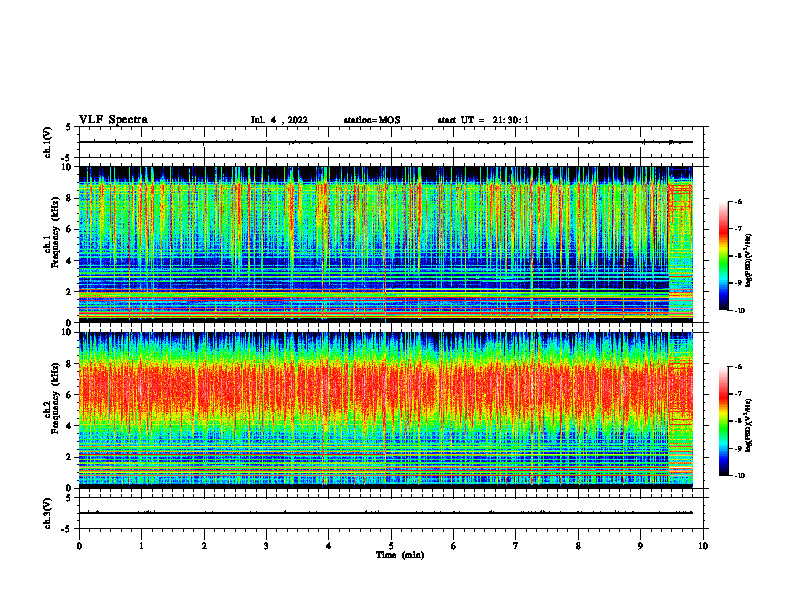Click the time-axis tick label "6"

pos(454,546)
